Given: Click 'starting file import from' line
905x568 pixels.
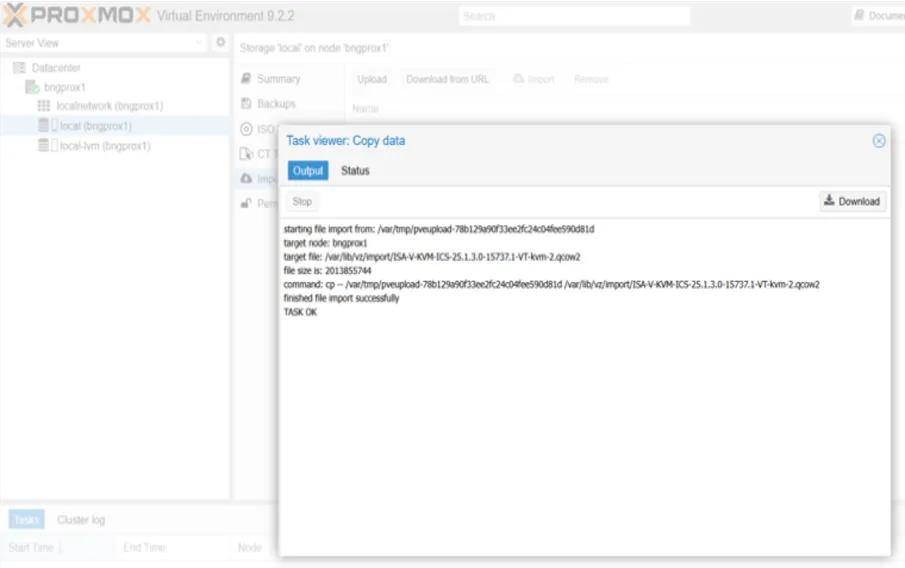Looking at the screenshot, I should (x=439, y=229).
